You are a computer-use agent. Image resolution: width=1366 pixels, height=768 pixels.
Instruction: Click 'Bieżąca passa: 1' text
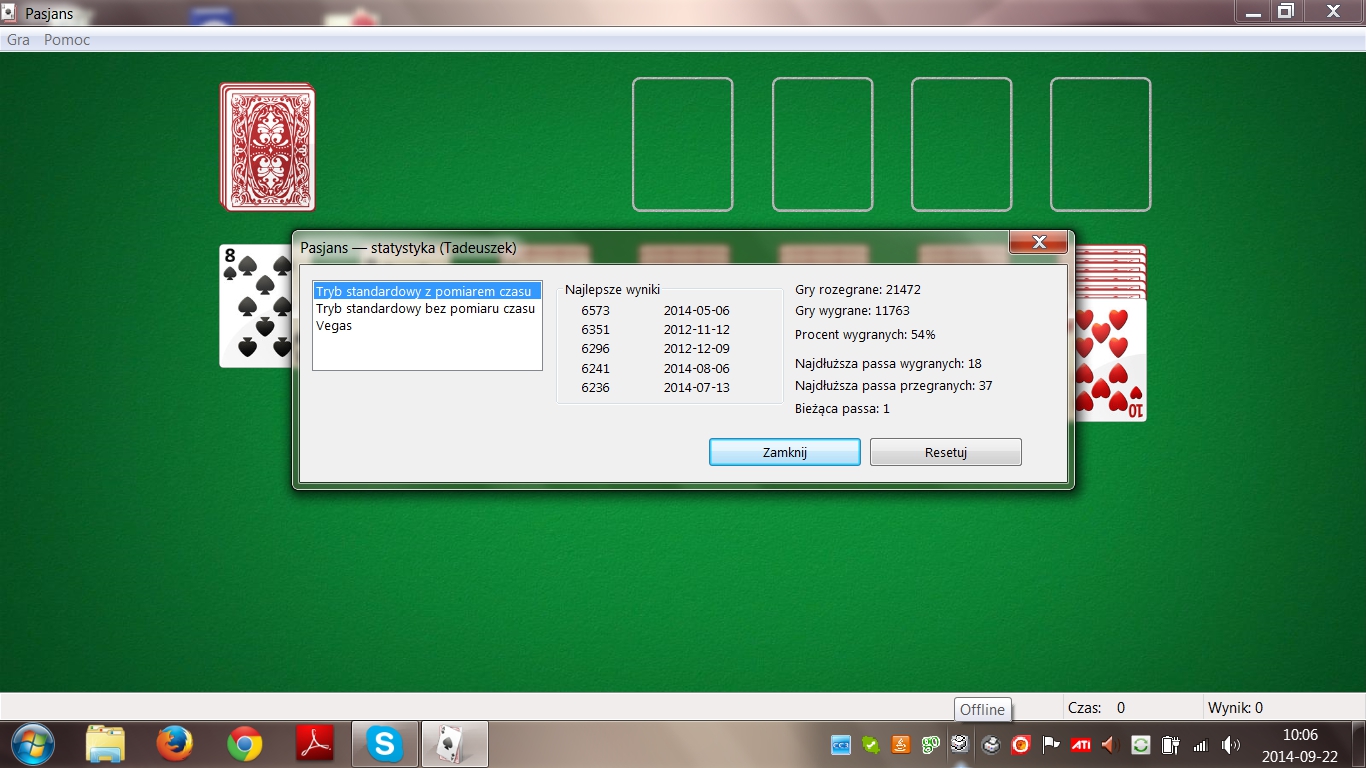(x=842, y=408)
